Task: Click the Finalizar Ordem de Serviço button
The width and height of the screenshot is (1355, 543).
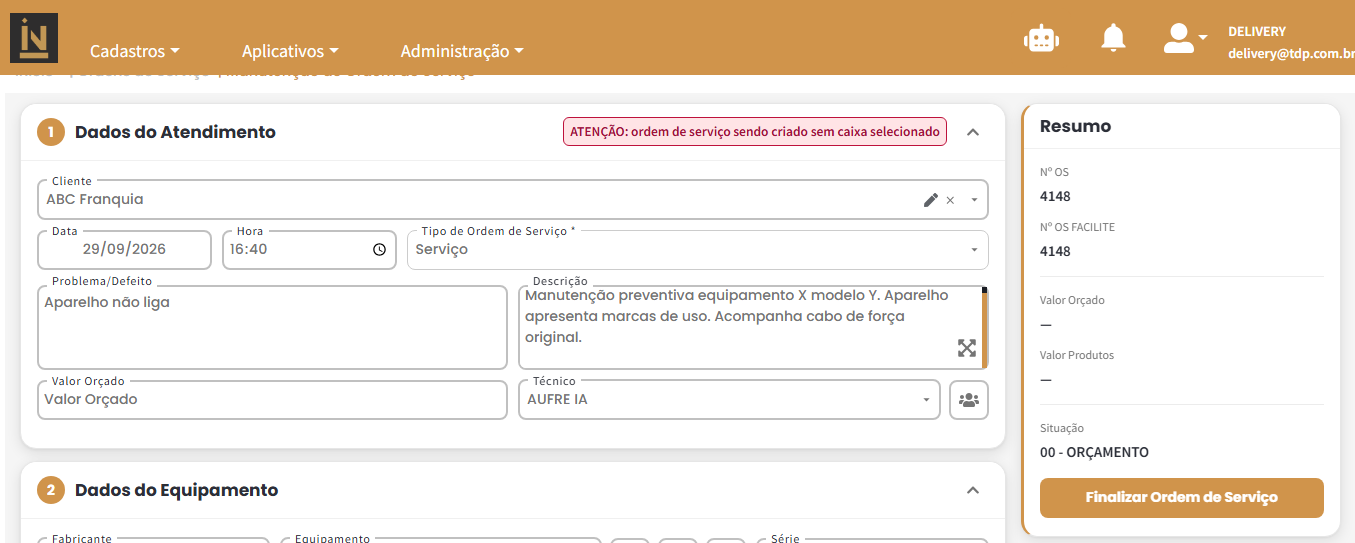Action: tap(1181, 497)
